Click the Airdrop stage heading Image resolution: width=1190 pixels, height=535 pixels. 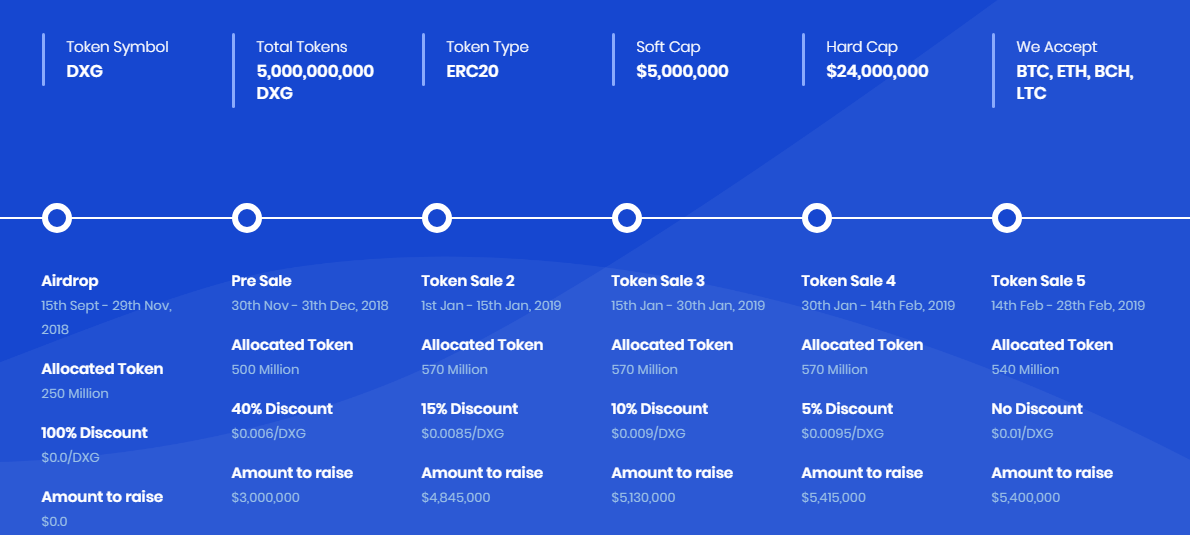point(70,281)
